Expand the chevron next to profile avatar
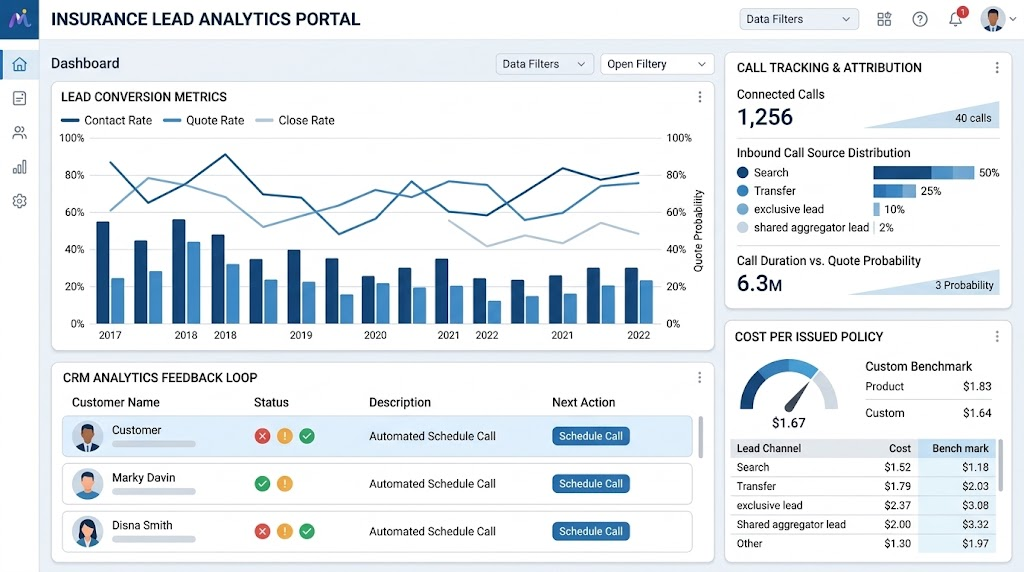Viewport: 1024px width, 572px height. pyautogui.click(x=1013, y=19)
